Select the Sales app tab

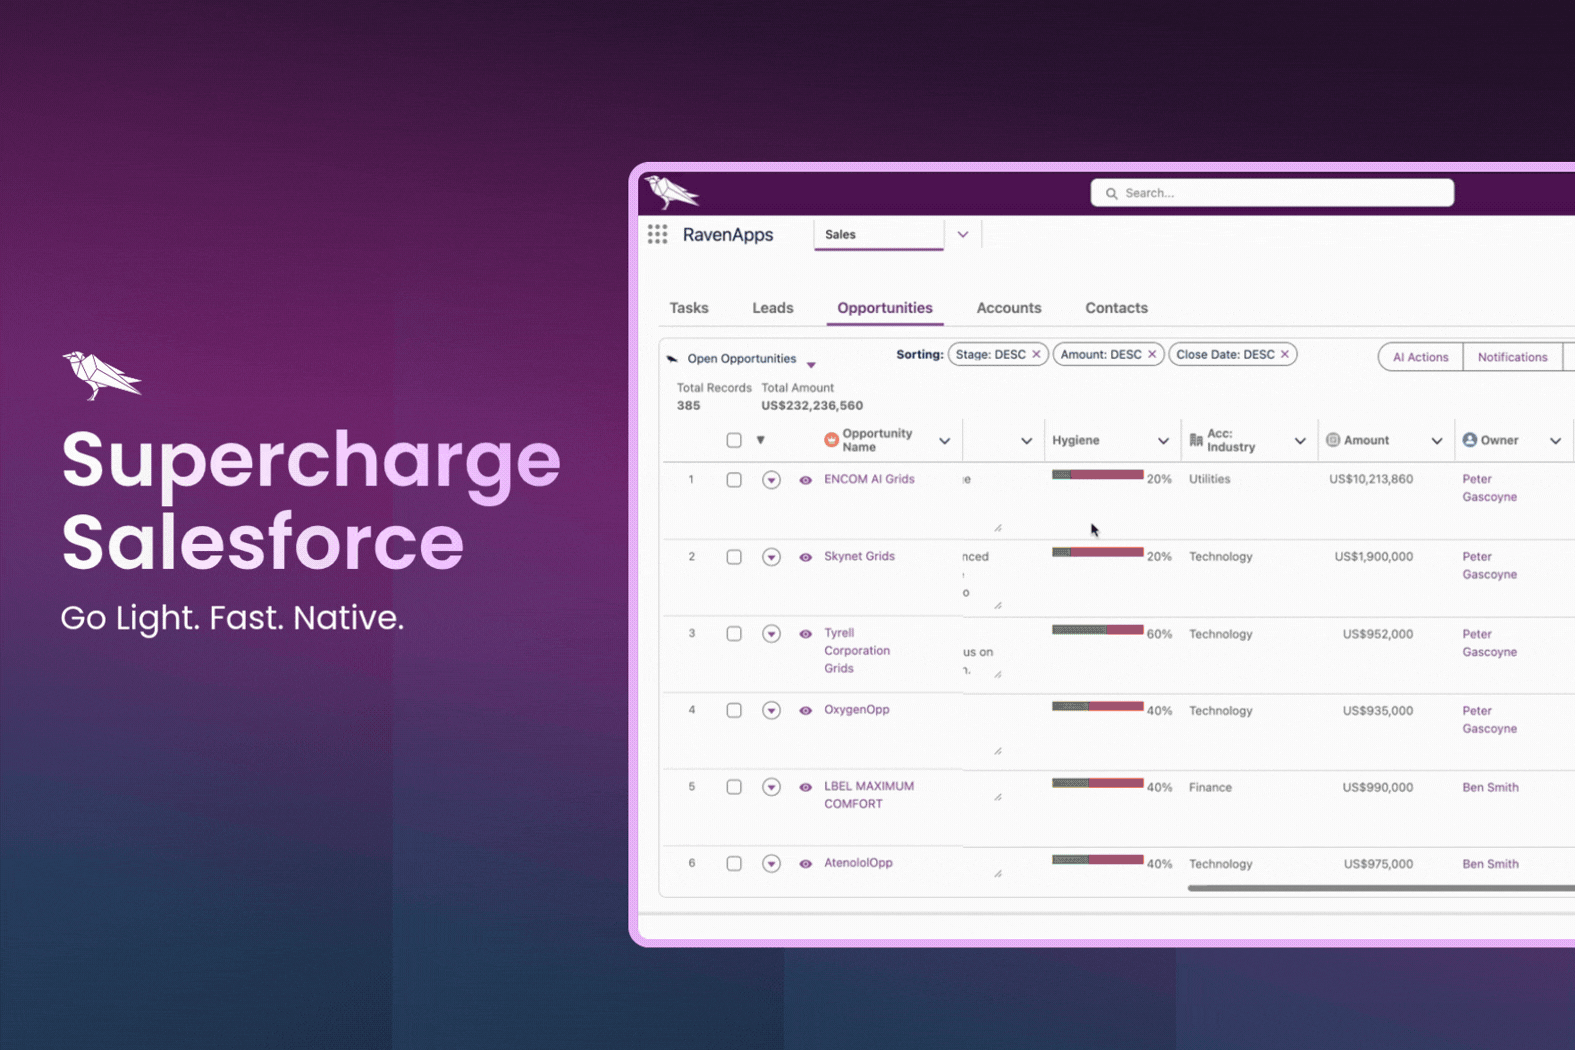click(x=879, y=235)
